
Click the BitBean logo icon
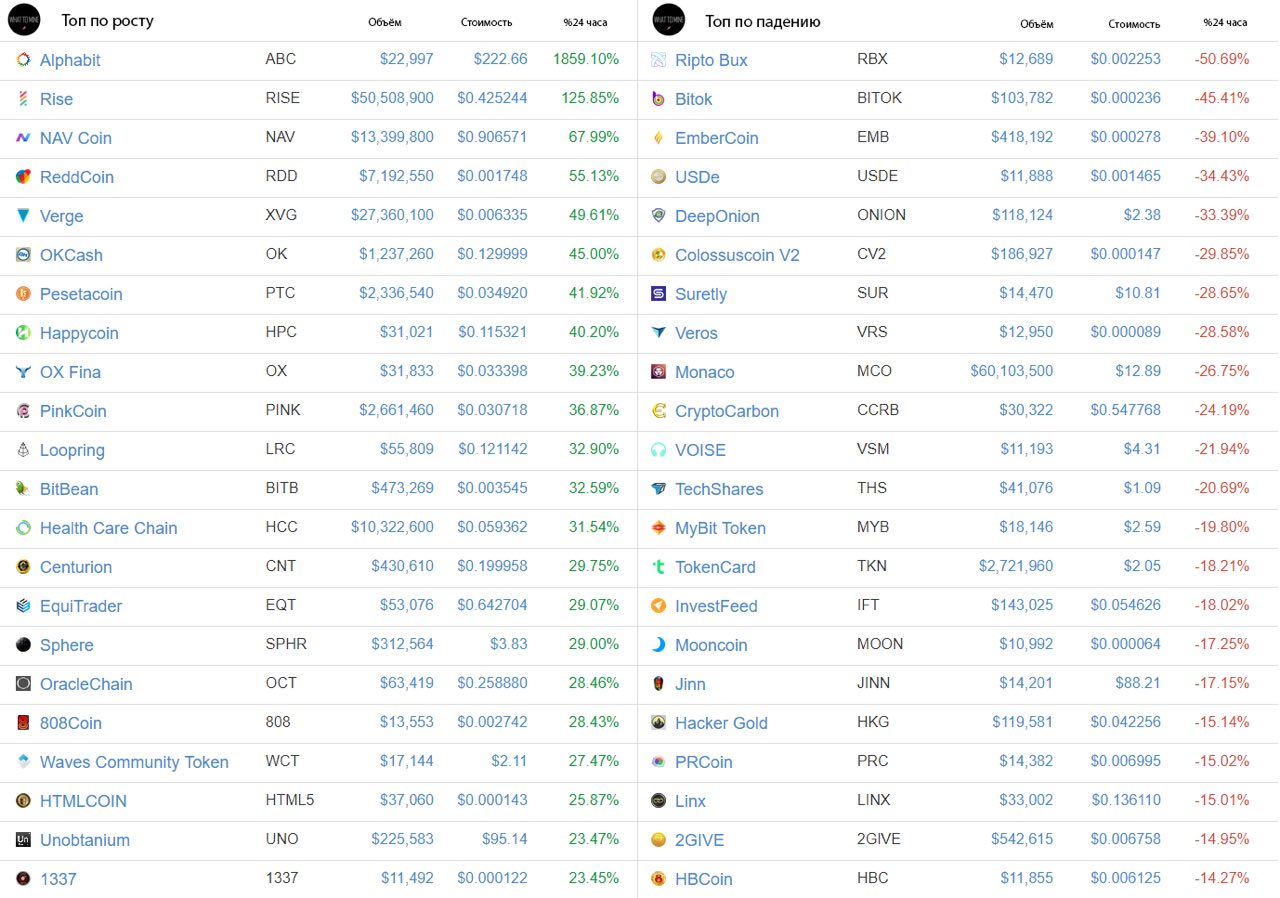pos(23,489)
